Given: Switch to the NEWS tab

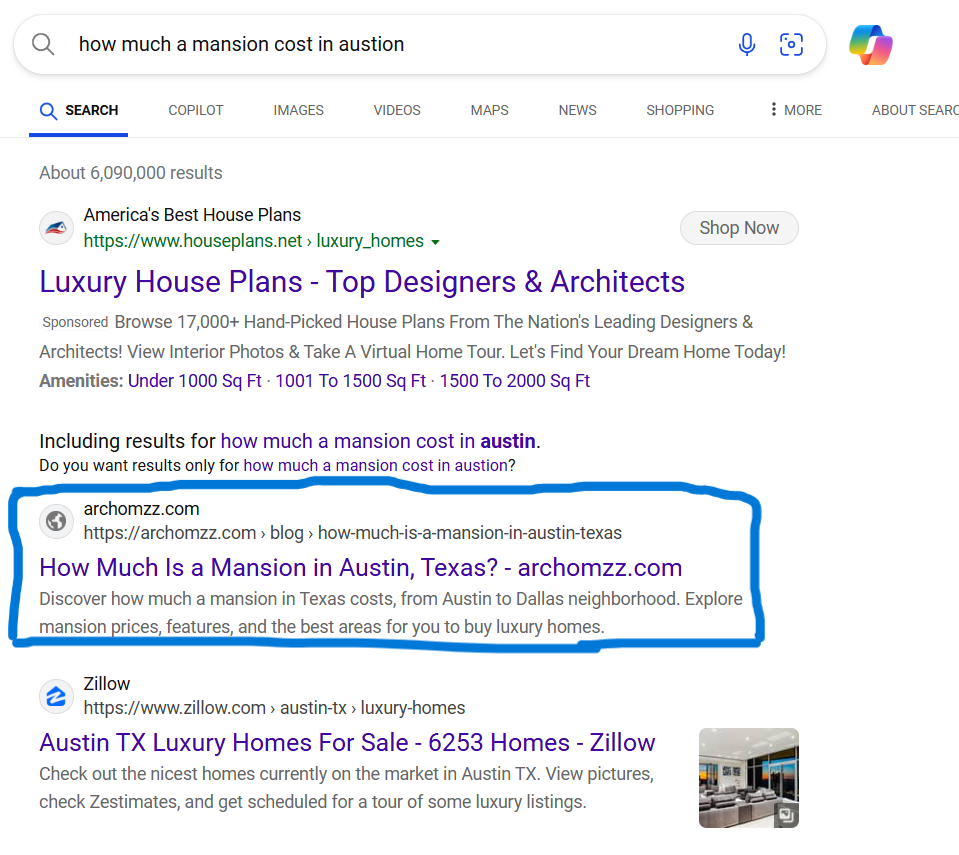Looking at the screenshot, I should (x=577, y=110).
